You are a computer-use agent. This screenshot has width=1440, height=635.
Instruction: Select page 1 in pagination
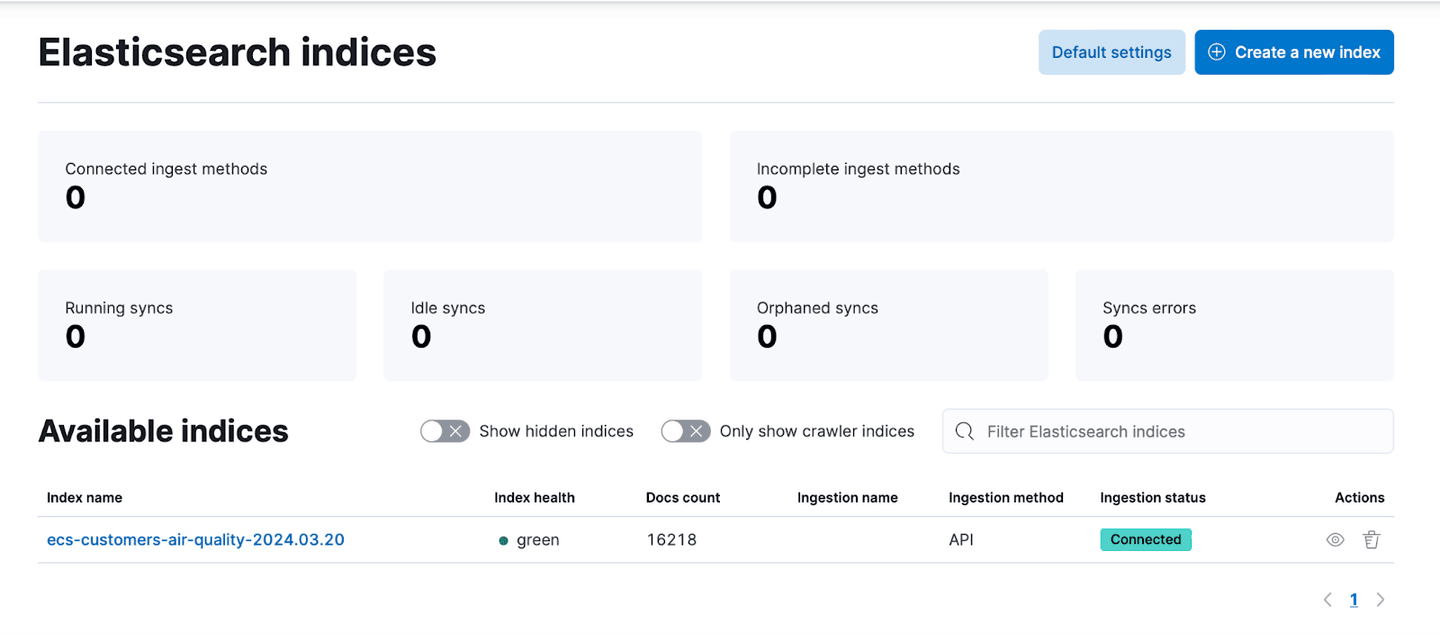point(1354,600)
